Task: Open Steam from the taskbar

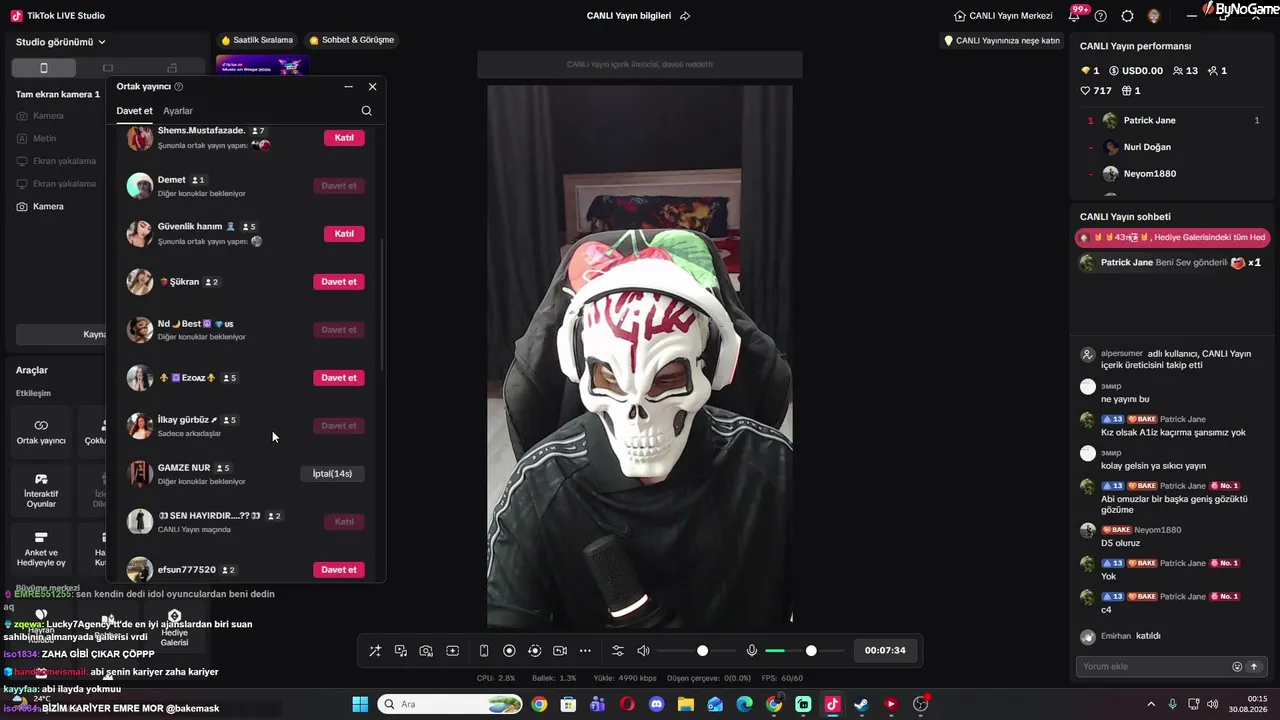Action: tap(861, 704)
